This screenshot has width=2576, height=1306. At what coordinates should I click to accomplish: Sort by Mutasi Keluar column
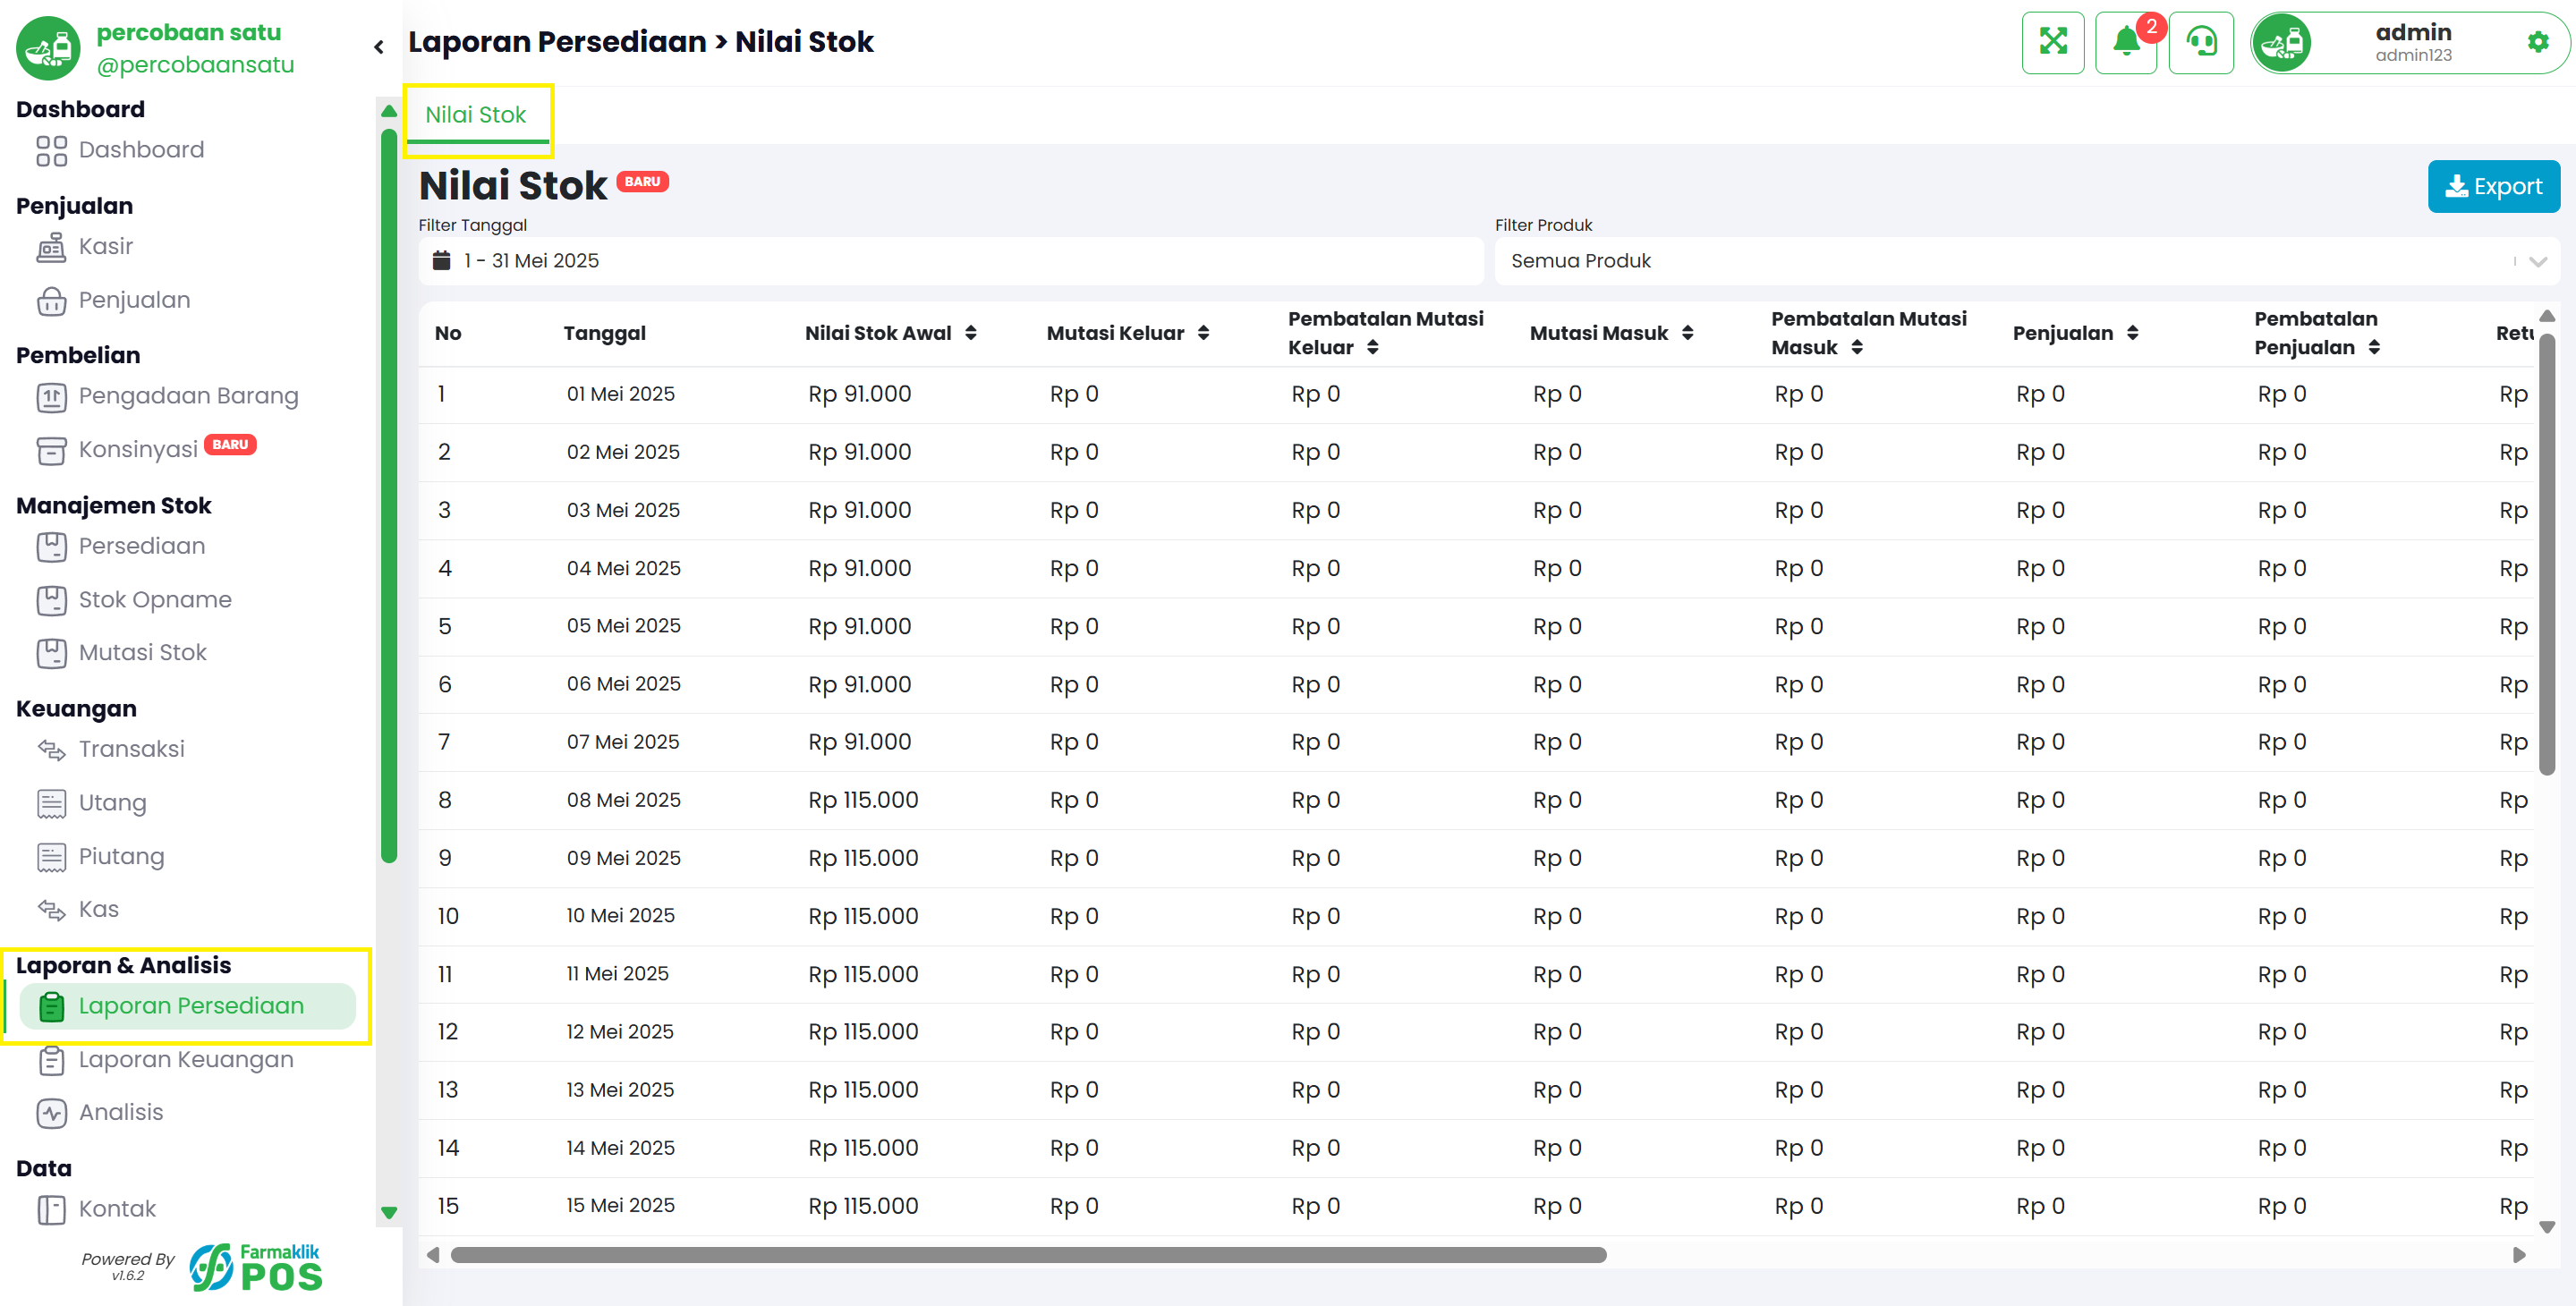(1203, 333)
